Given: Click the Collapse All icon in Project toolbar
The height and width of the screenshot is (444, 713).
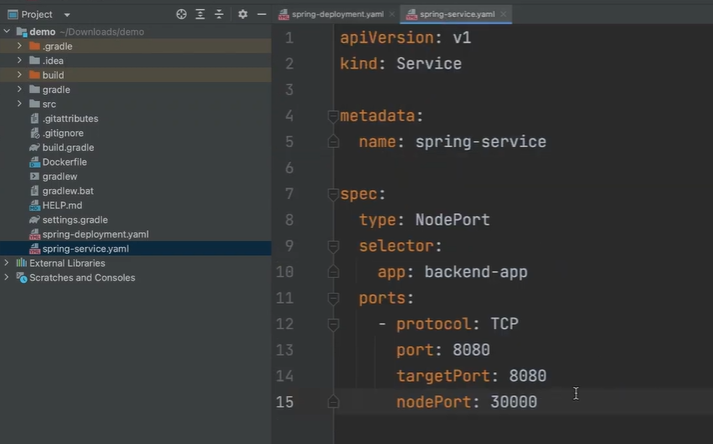Looking at the screenshot, I should click(x=219, y=15).
